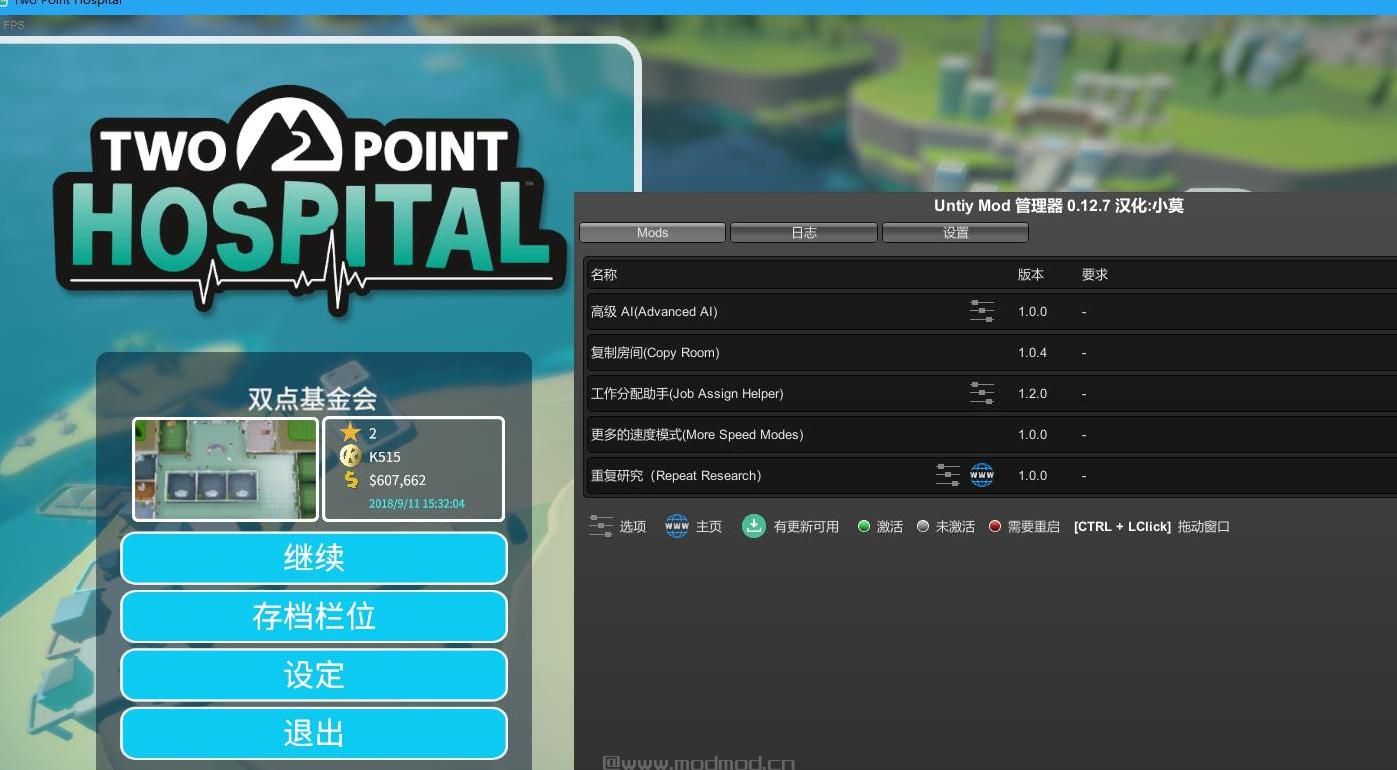Click the gold star icon on save card

[350, 432]
